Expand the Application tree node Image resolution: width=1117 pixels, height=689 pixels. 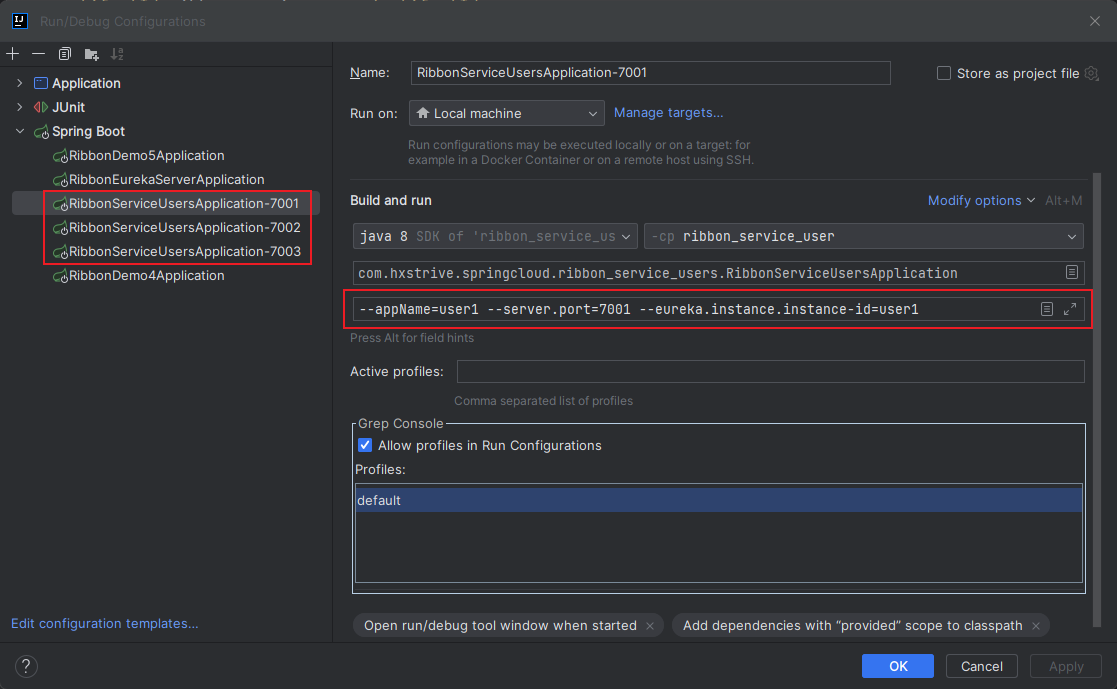point(20,83)
